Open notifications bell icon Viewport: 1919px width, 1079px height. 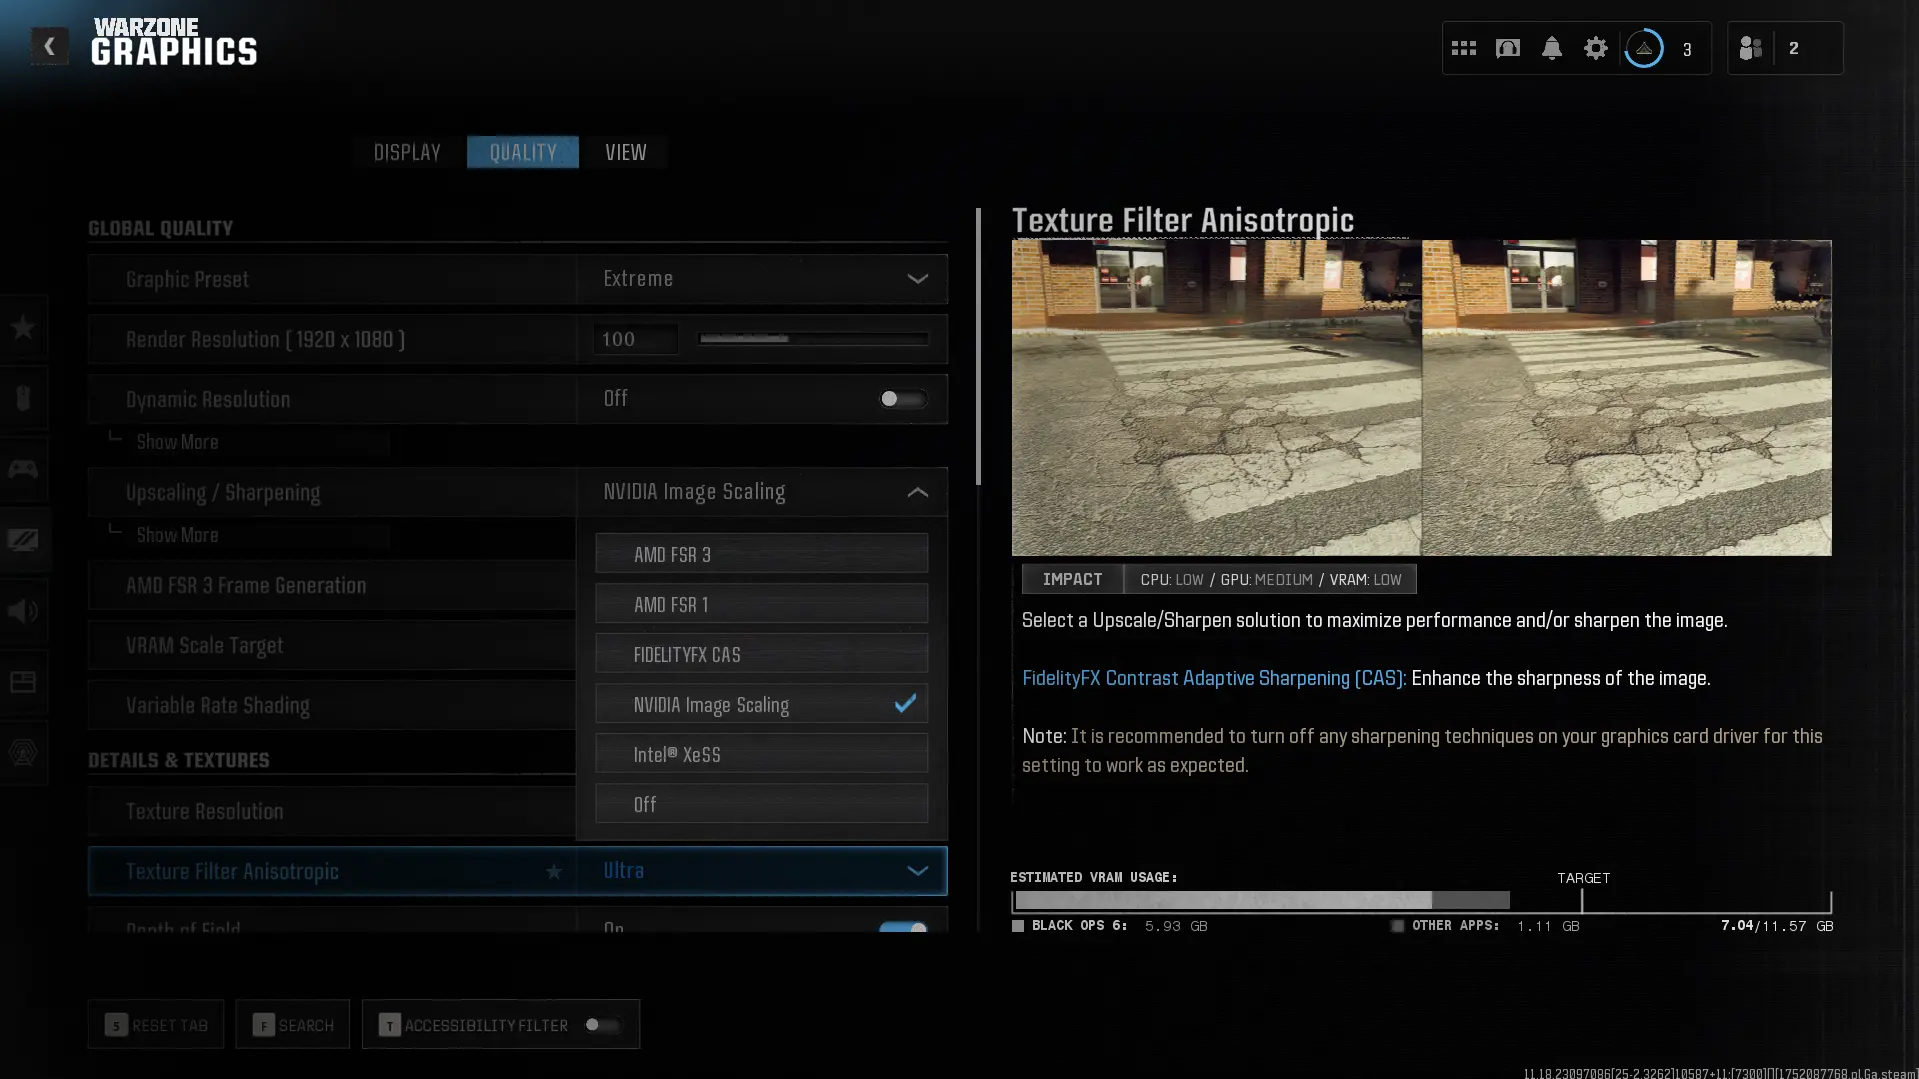tap(1552, 48)
